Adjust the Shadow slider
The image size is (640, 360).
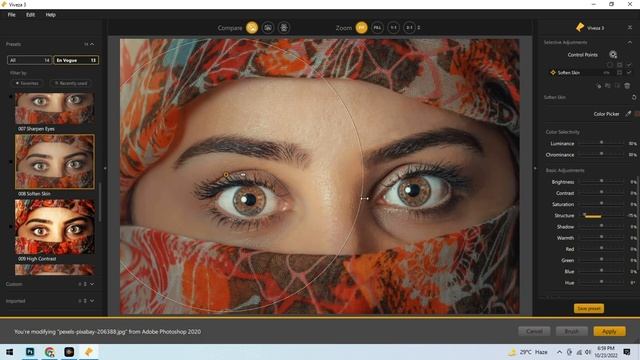pos(601,227)
